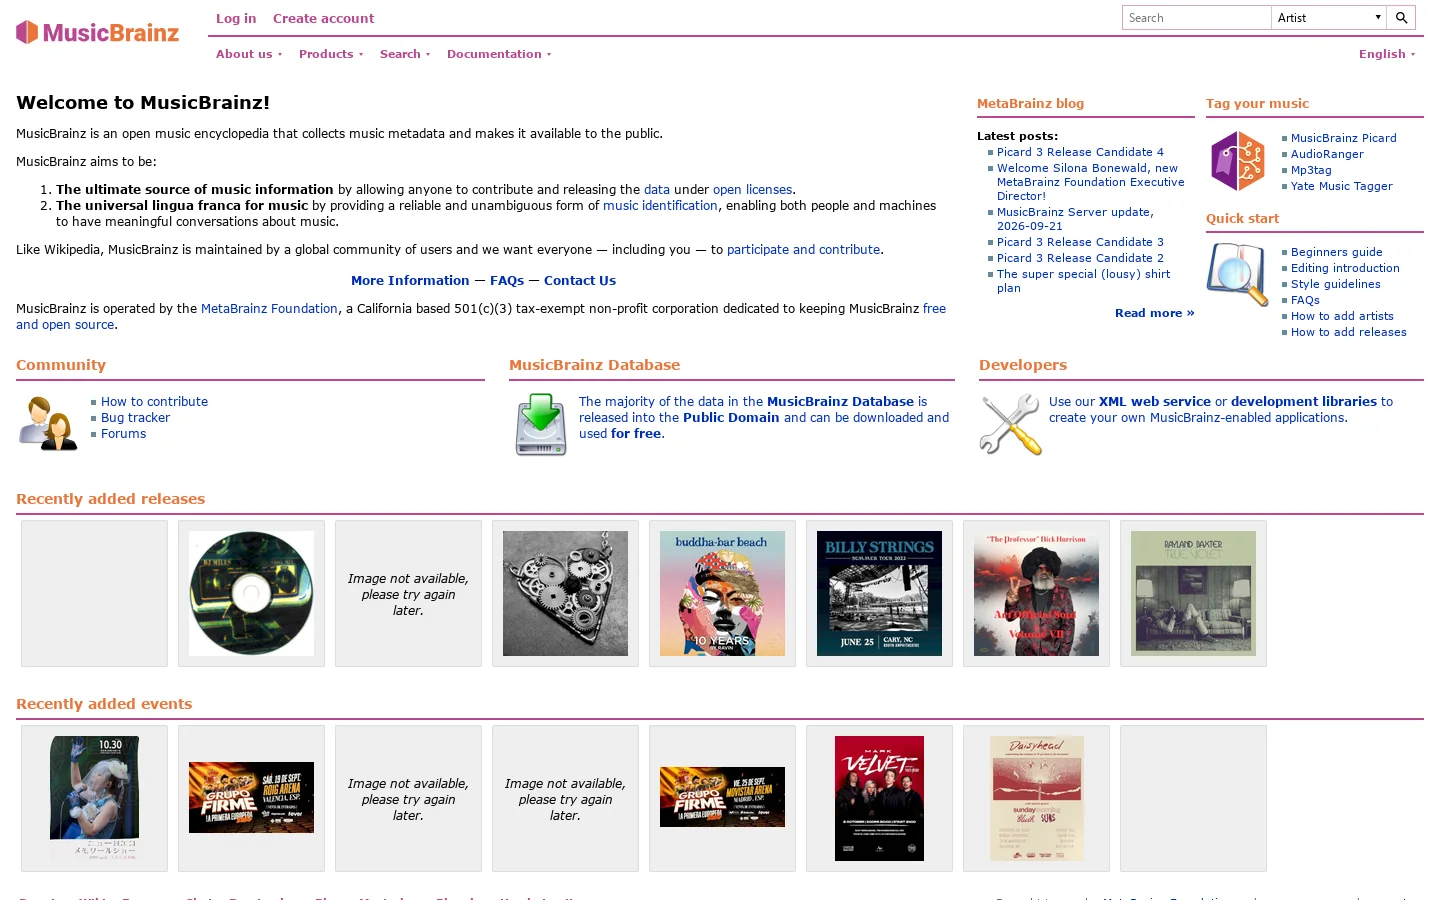Click the Create account link
1440x900 pixels.
(x=323, y=18)
